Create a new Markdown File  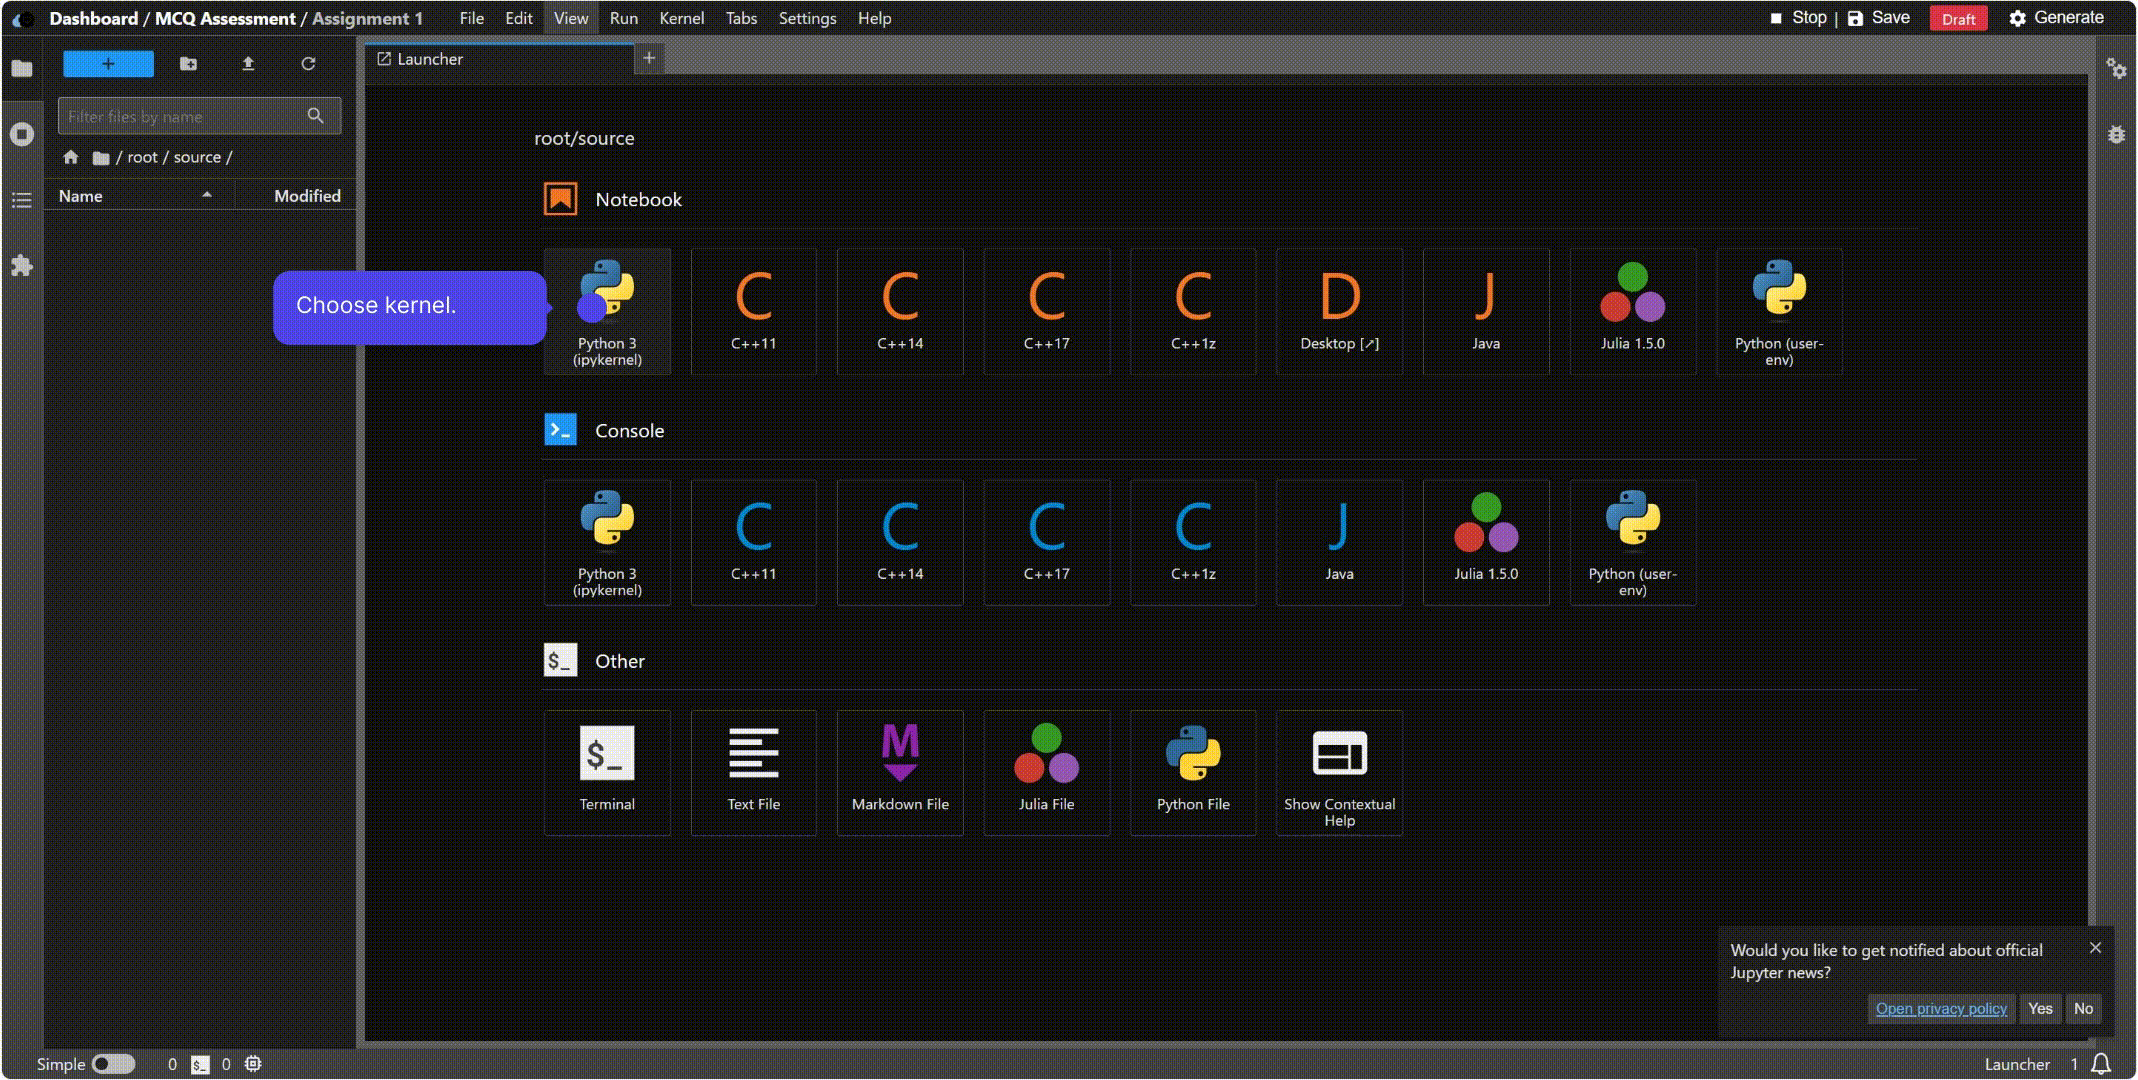(x=900, y=773)
